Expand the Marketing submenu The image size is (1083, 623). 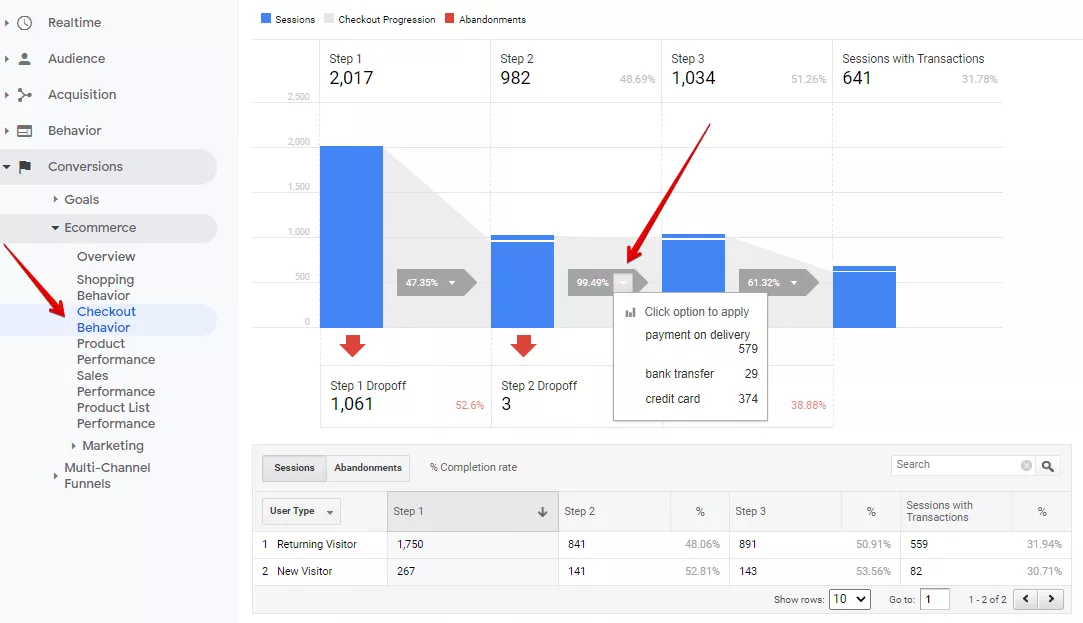[x=73, y=445]
